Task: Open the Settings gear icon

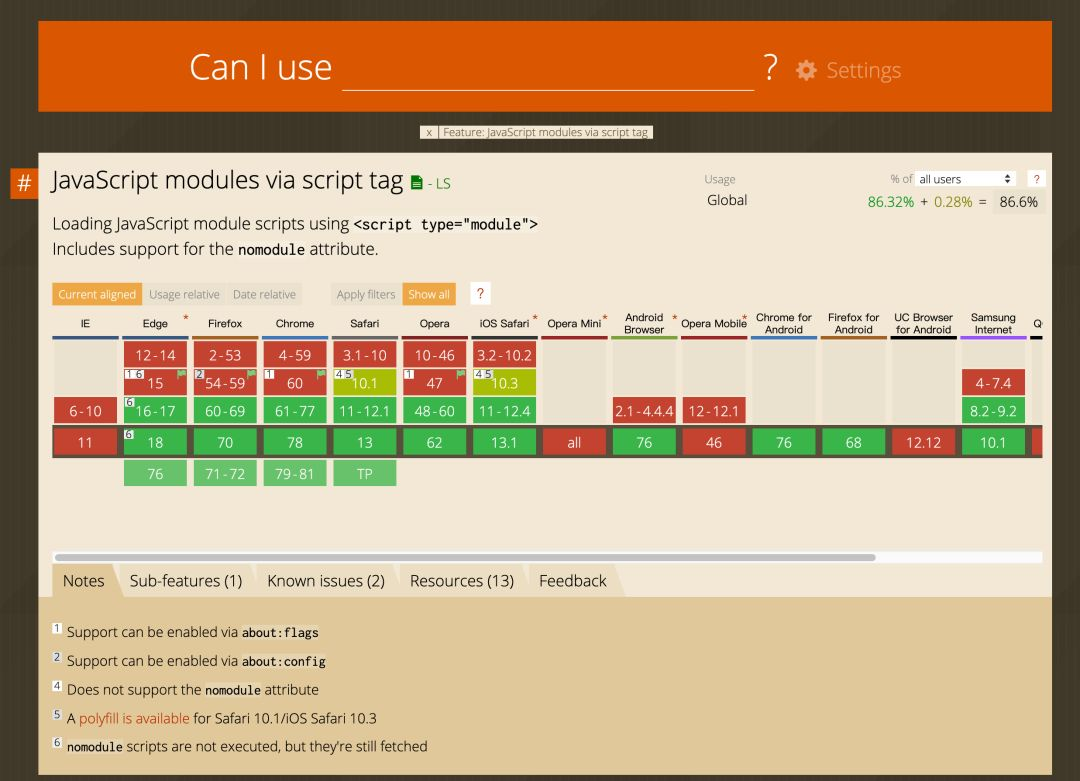Action: pos(806,70)
